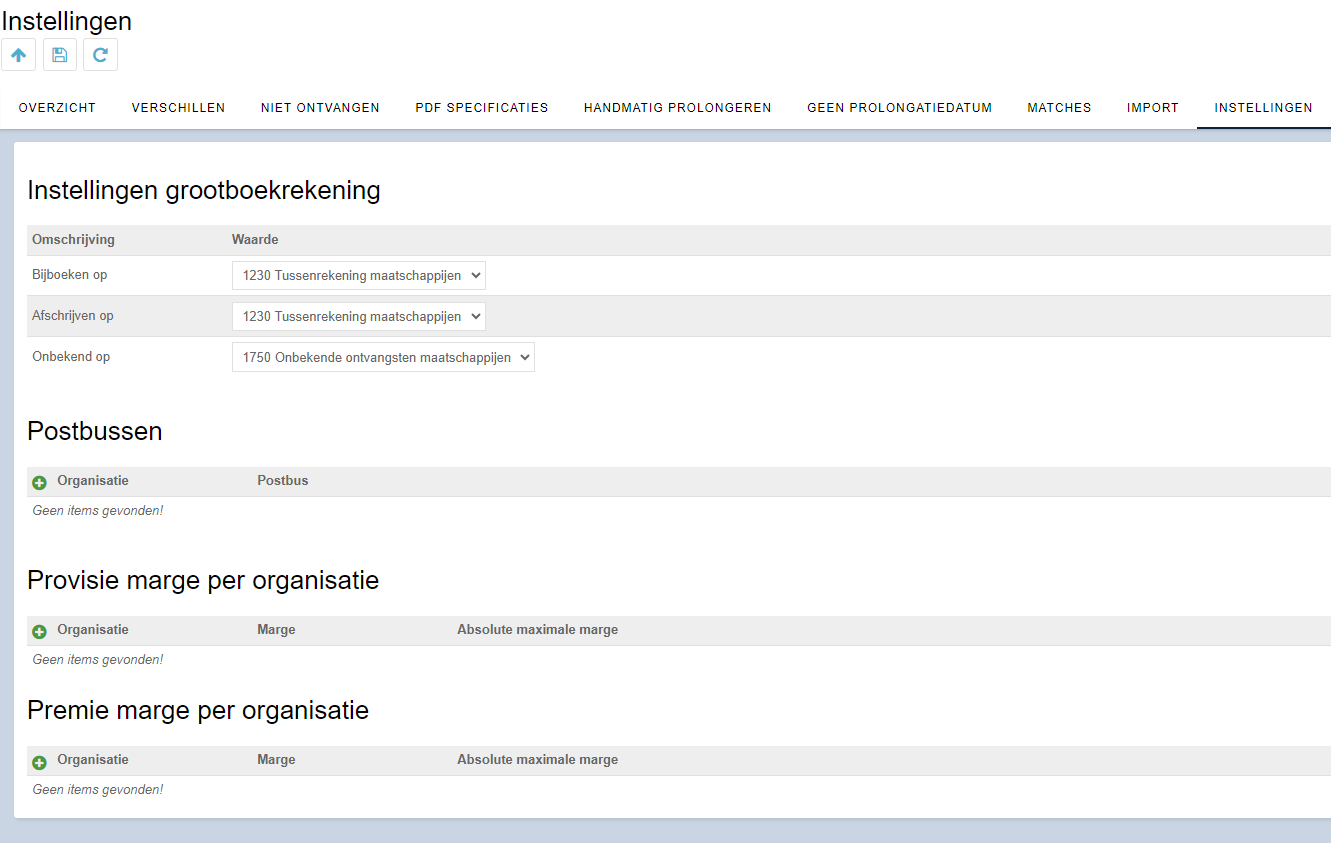Image resolution: width=1331 pixels, height=843 pixels.
Task: Save settings with the floppy disk icon
Action: [60, 55]
